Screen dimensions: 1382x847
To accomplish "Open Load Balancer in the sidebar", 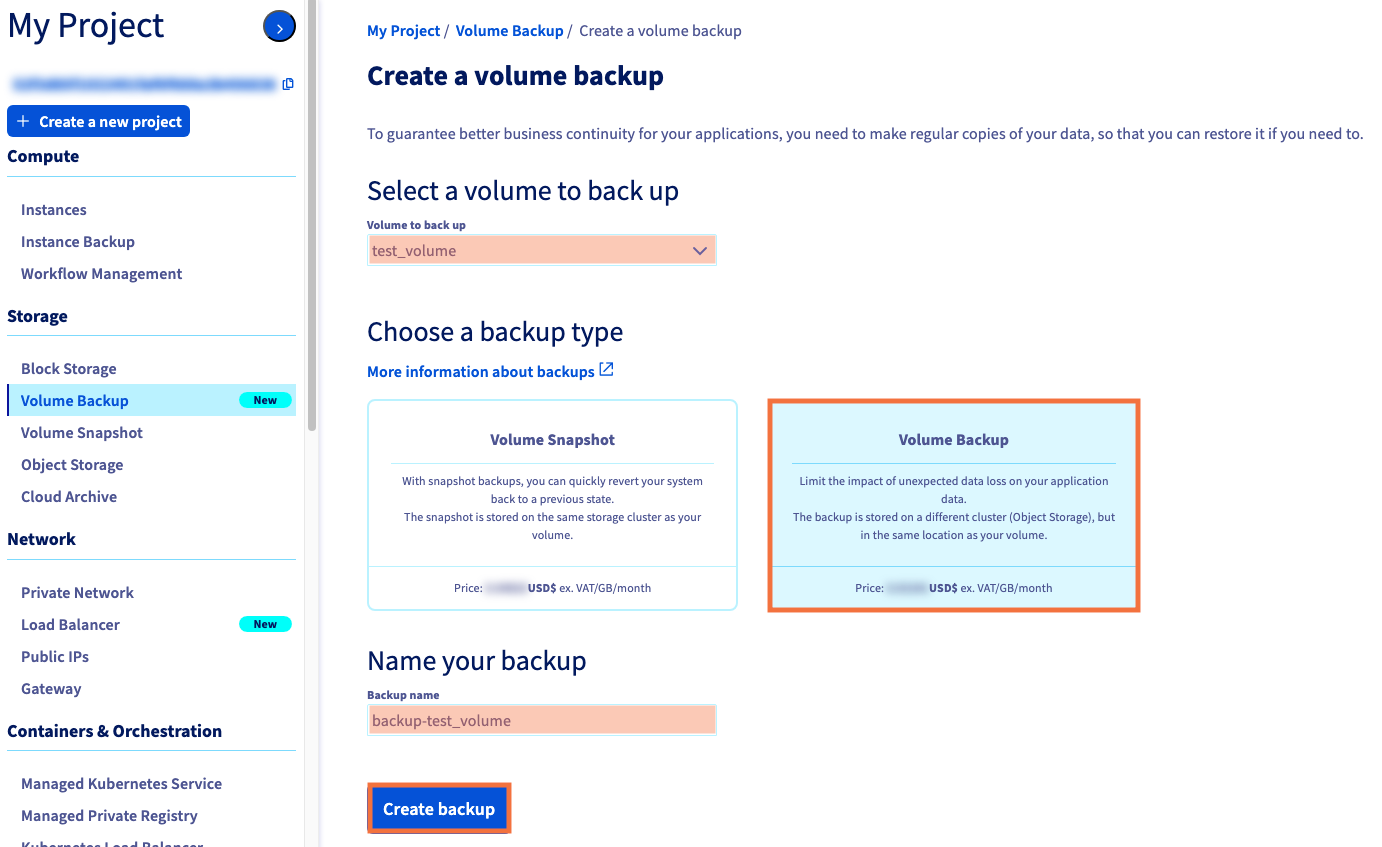I will tap(70, 625).
